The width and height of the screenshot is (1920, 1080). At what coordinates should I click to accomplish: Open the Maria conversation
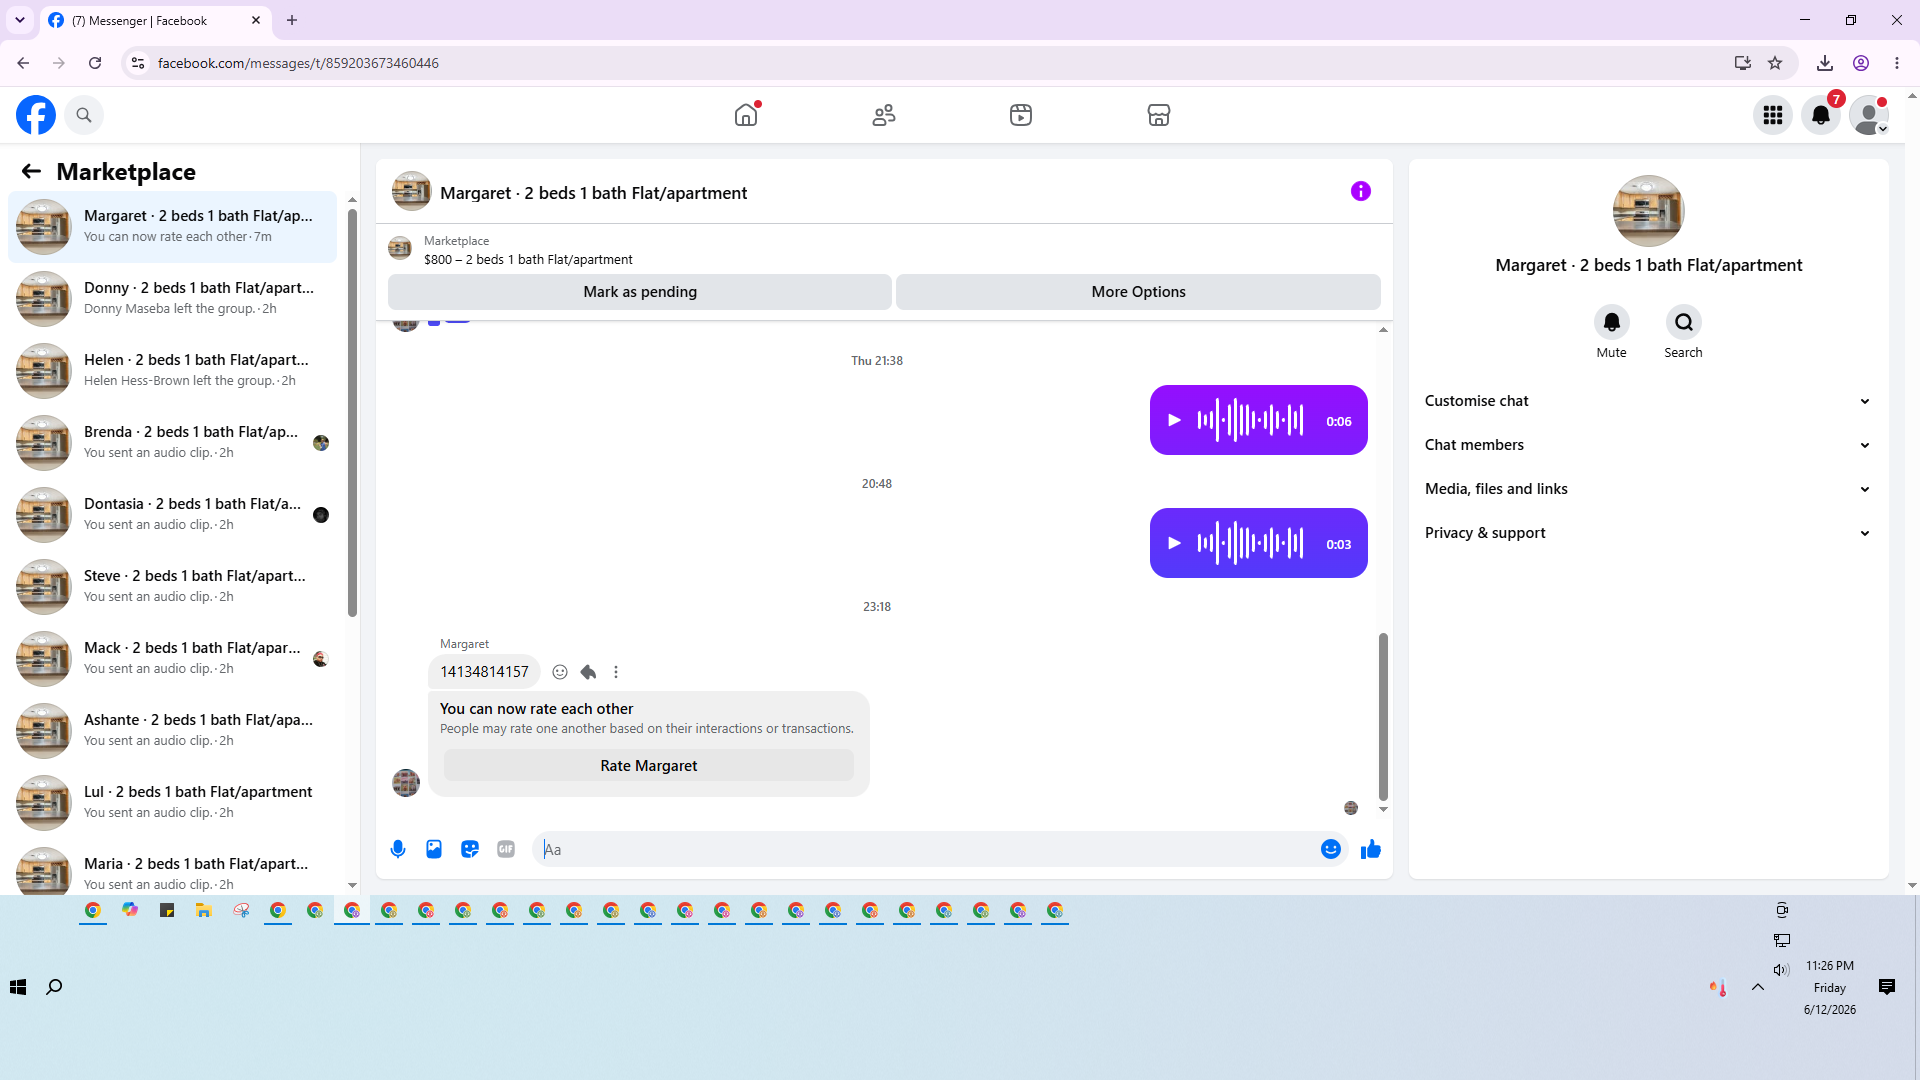click(173, 868)
